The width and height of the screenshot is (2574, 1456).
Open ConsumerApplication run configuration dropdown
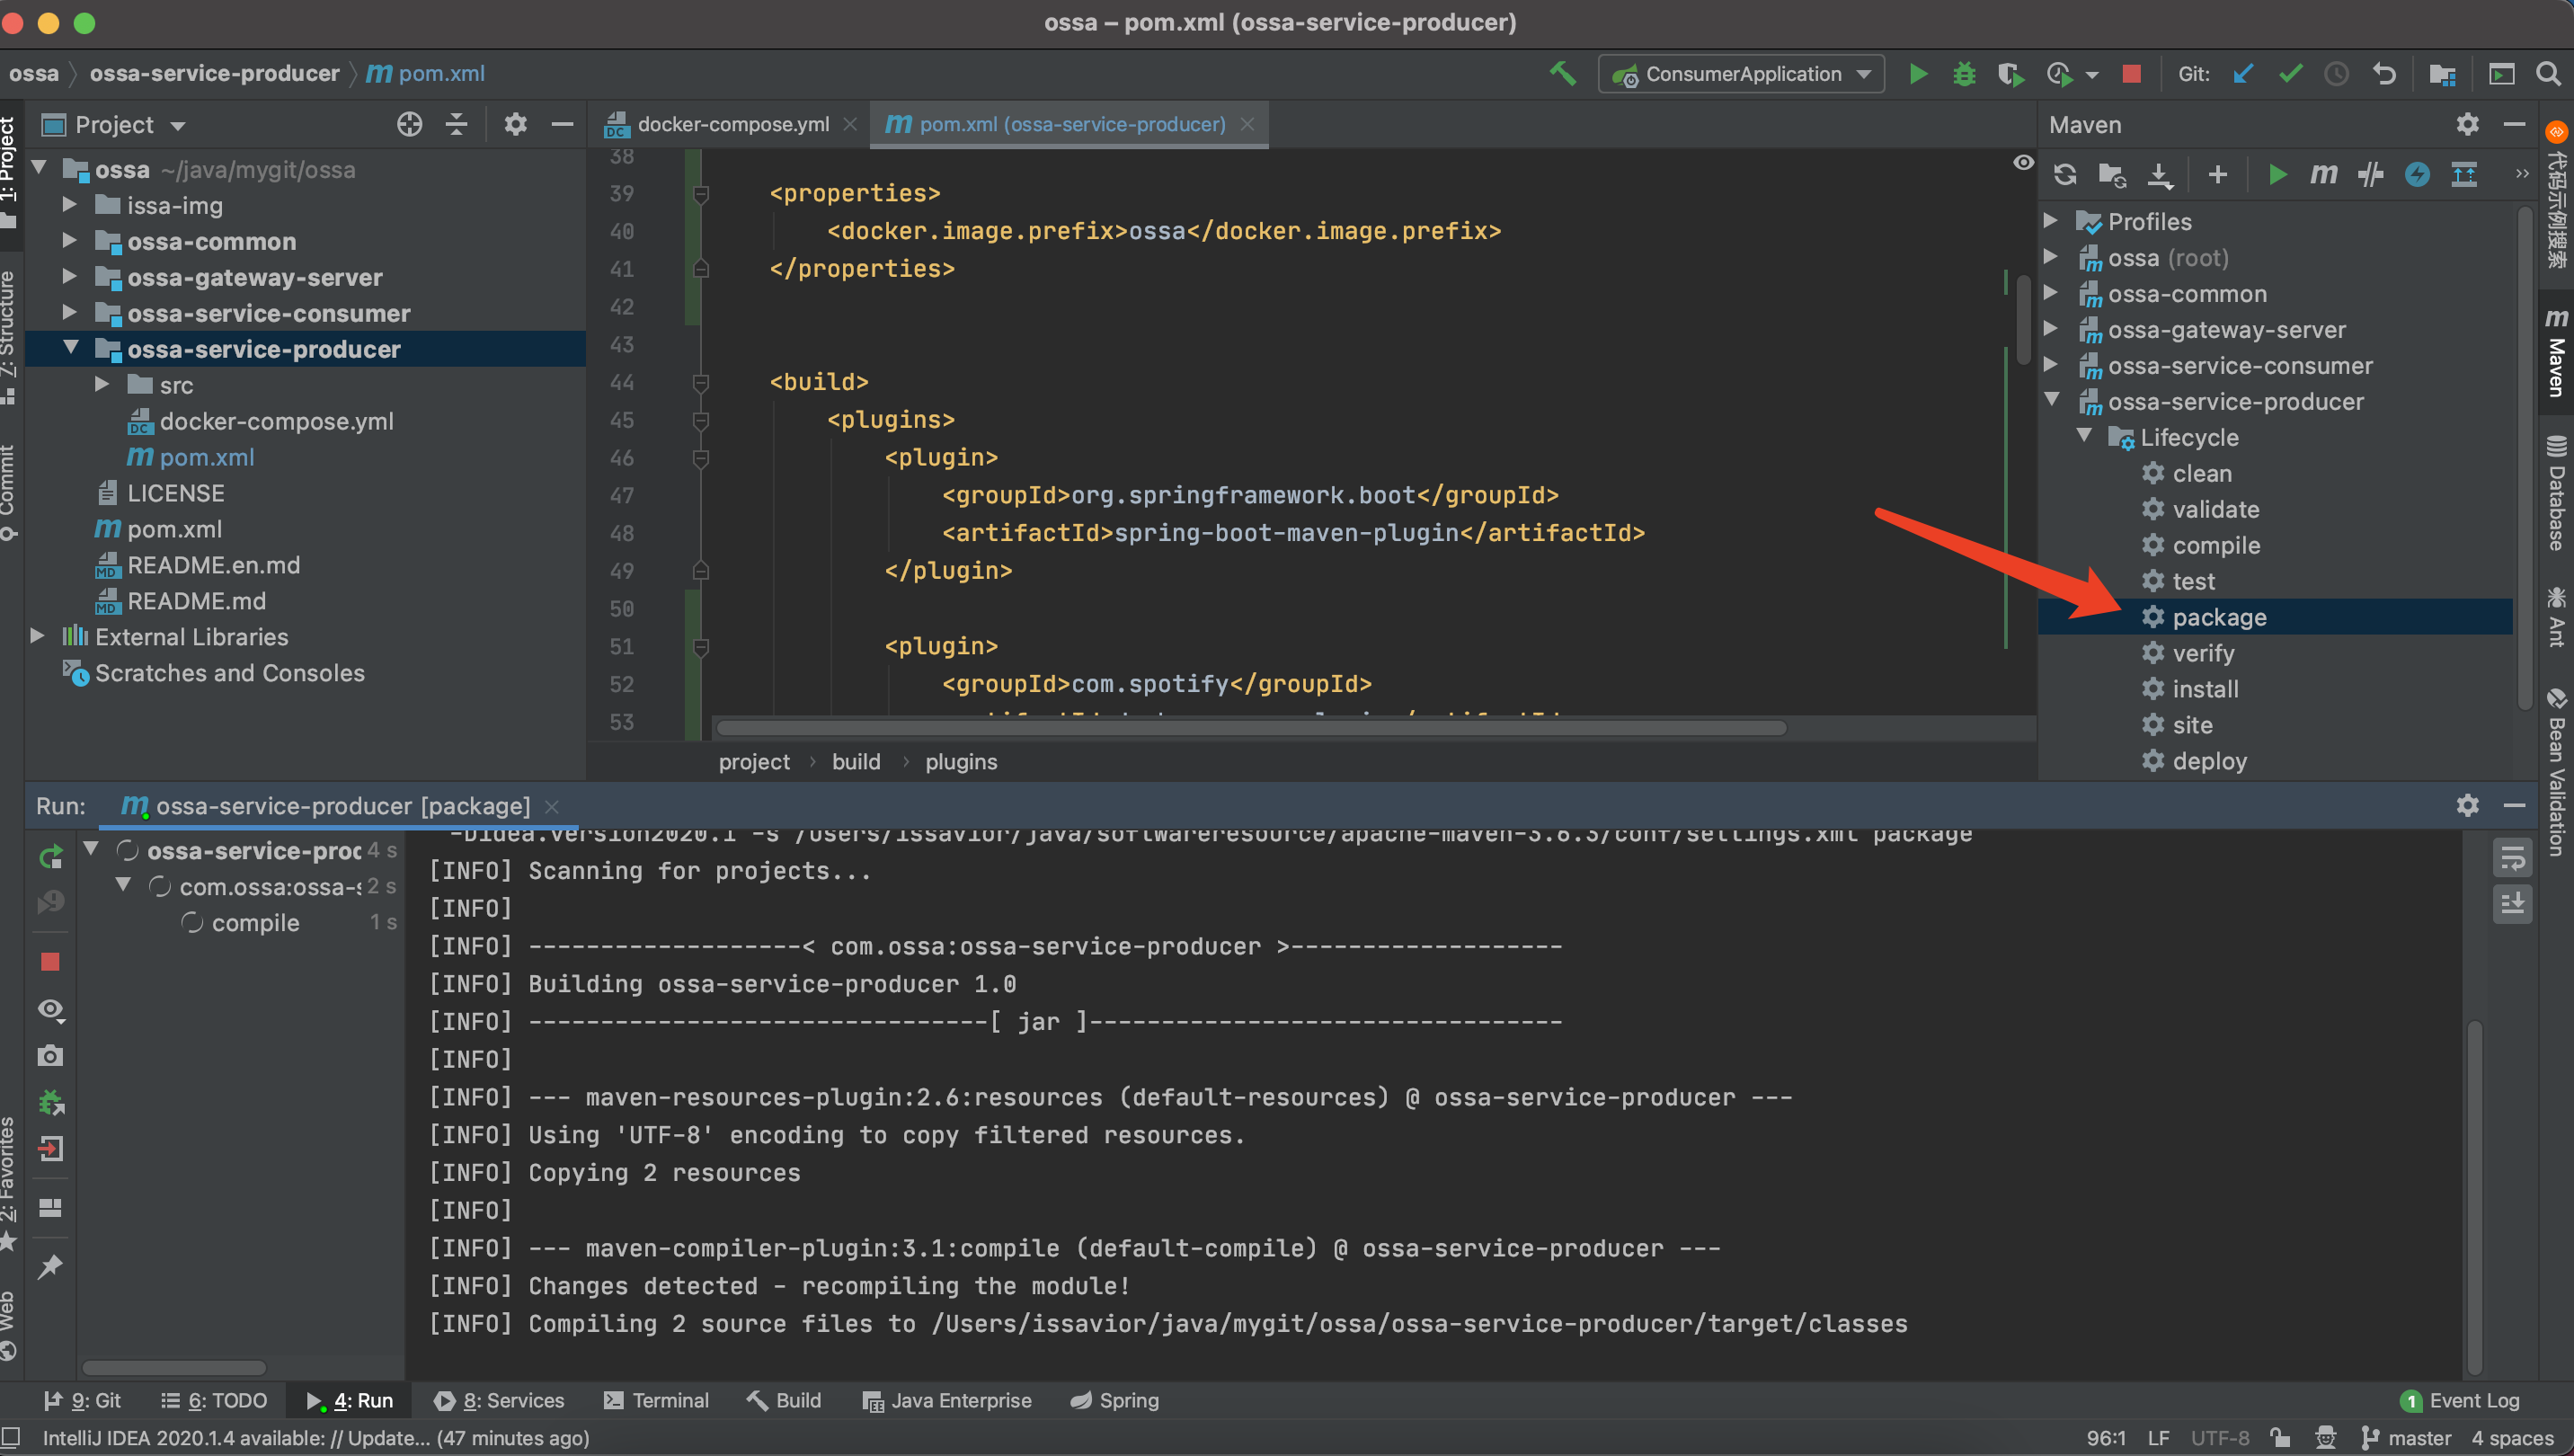[x=1742, y=74]
